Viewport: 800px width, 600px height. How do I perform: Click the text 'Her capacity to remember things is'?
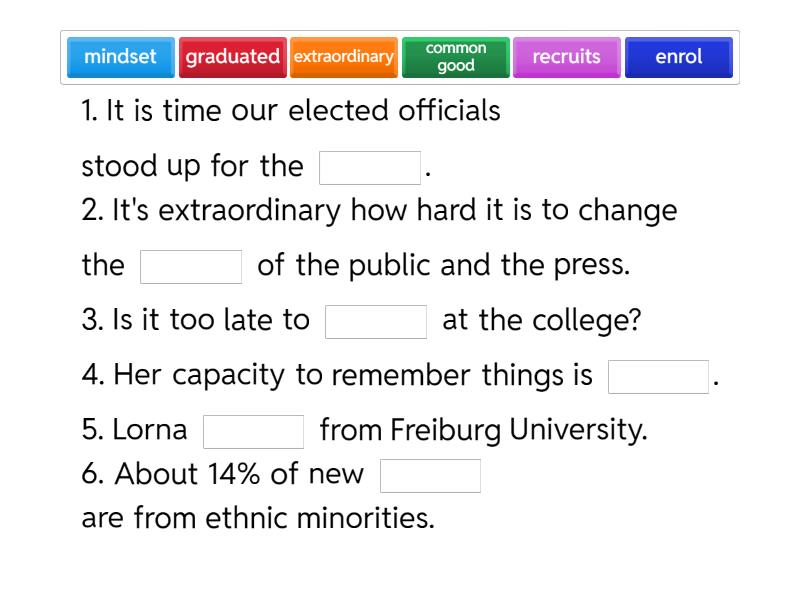[338, 376]
